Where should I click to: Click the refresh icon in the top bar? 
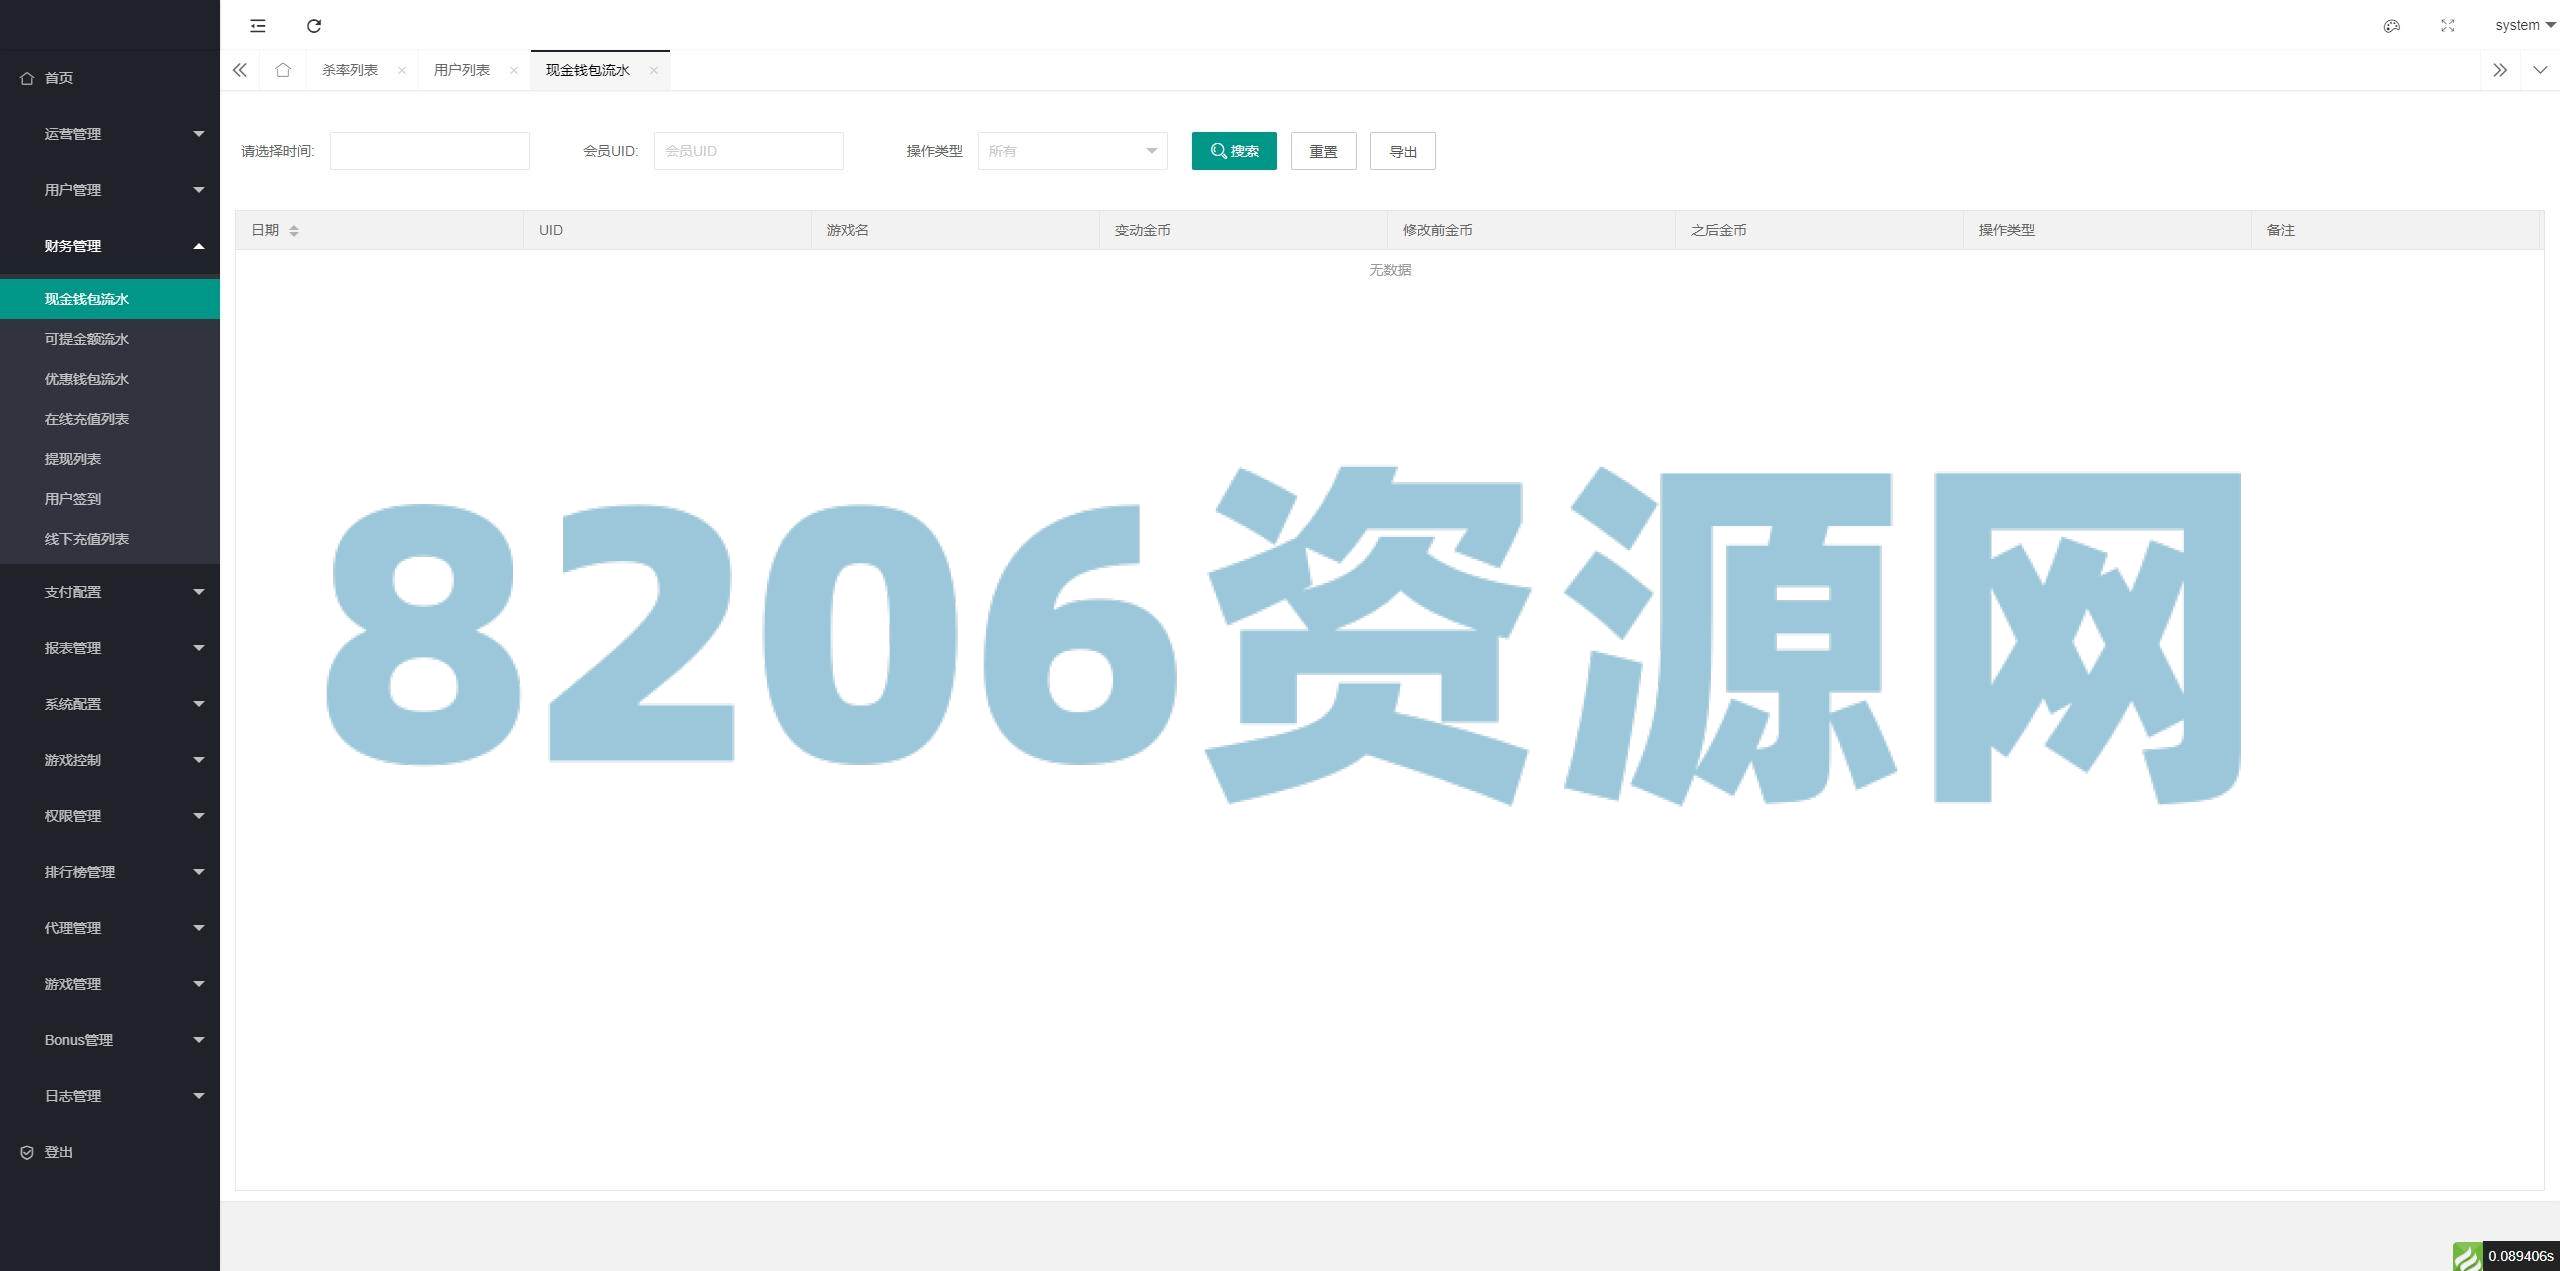[314, 26]
